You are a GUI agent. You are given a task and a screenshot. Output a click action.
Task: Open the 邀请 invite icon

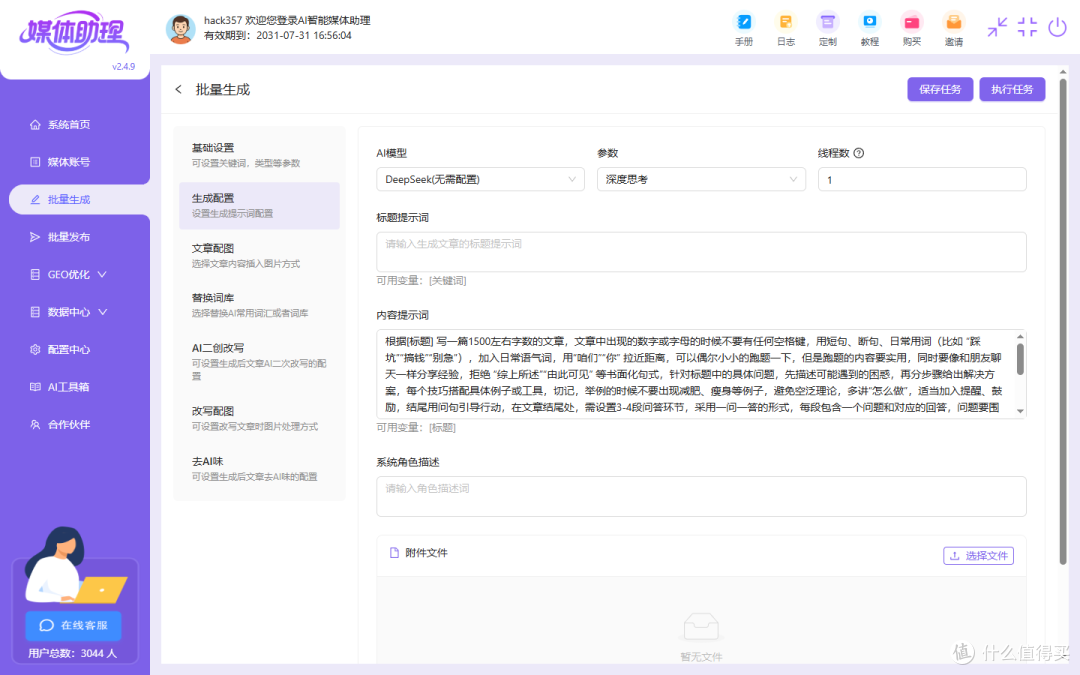(x=954, y=22)
